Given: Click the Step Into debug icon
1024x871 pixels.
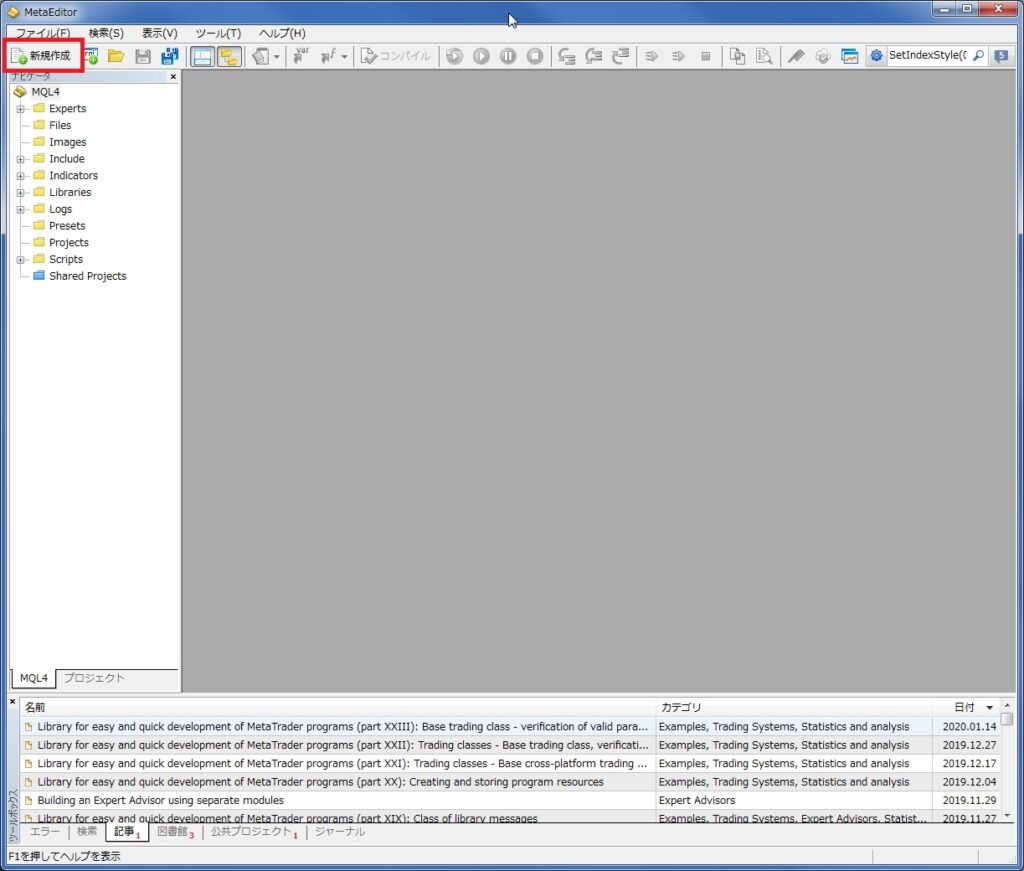Looking at the screenshot, I should [x=566, y=57].
